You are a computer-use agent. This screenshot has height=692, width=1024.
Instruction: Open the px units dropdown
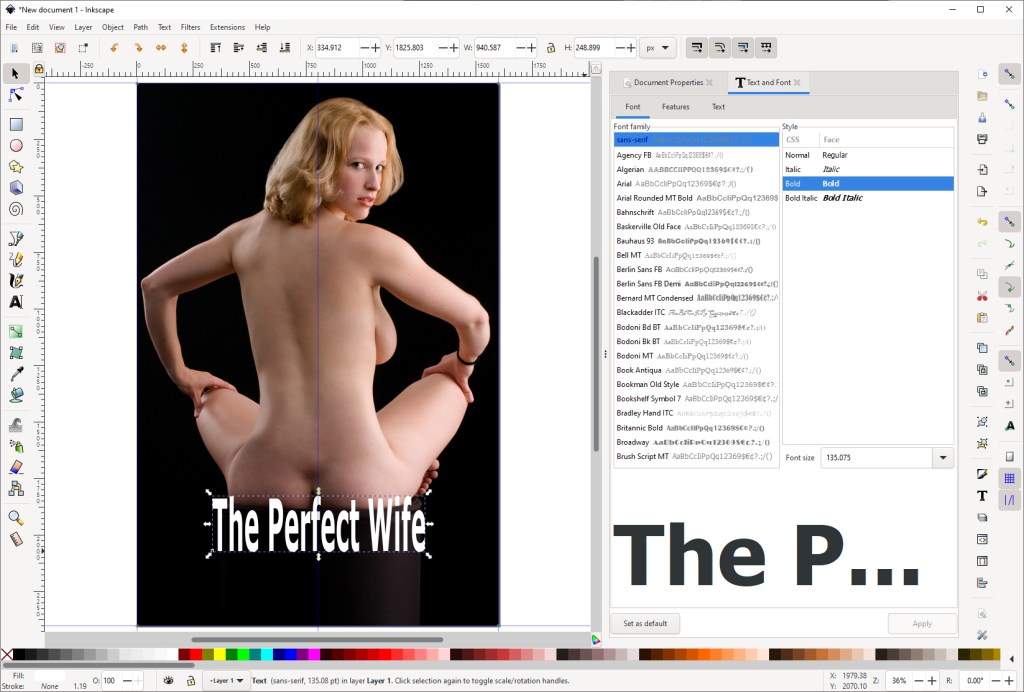click(x=660, y=47)
